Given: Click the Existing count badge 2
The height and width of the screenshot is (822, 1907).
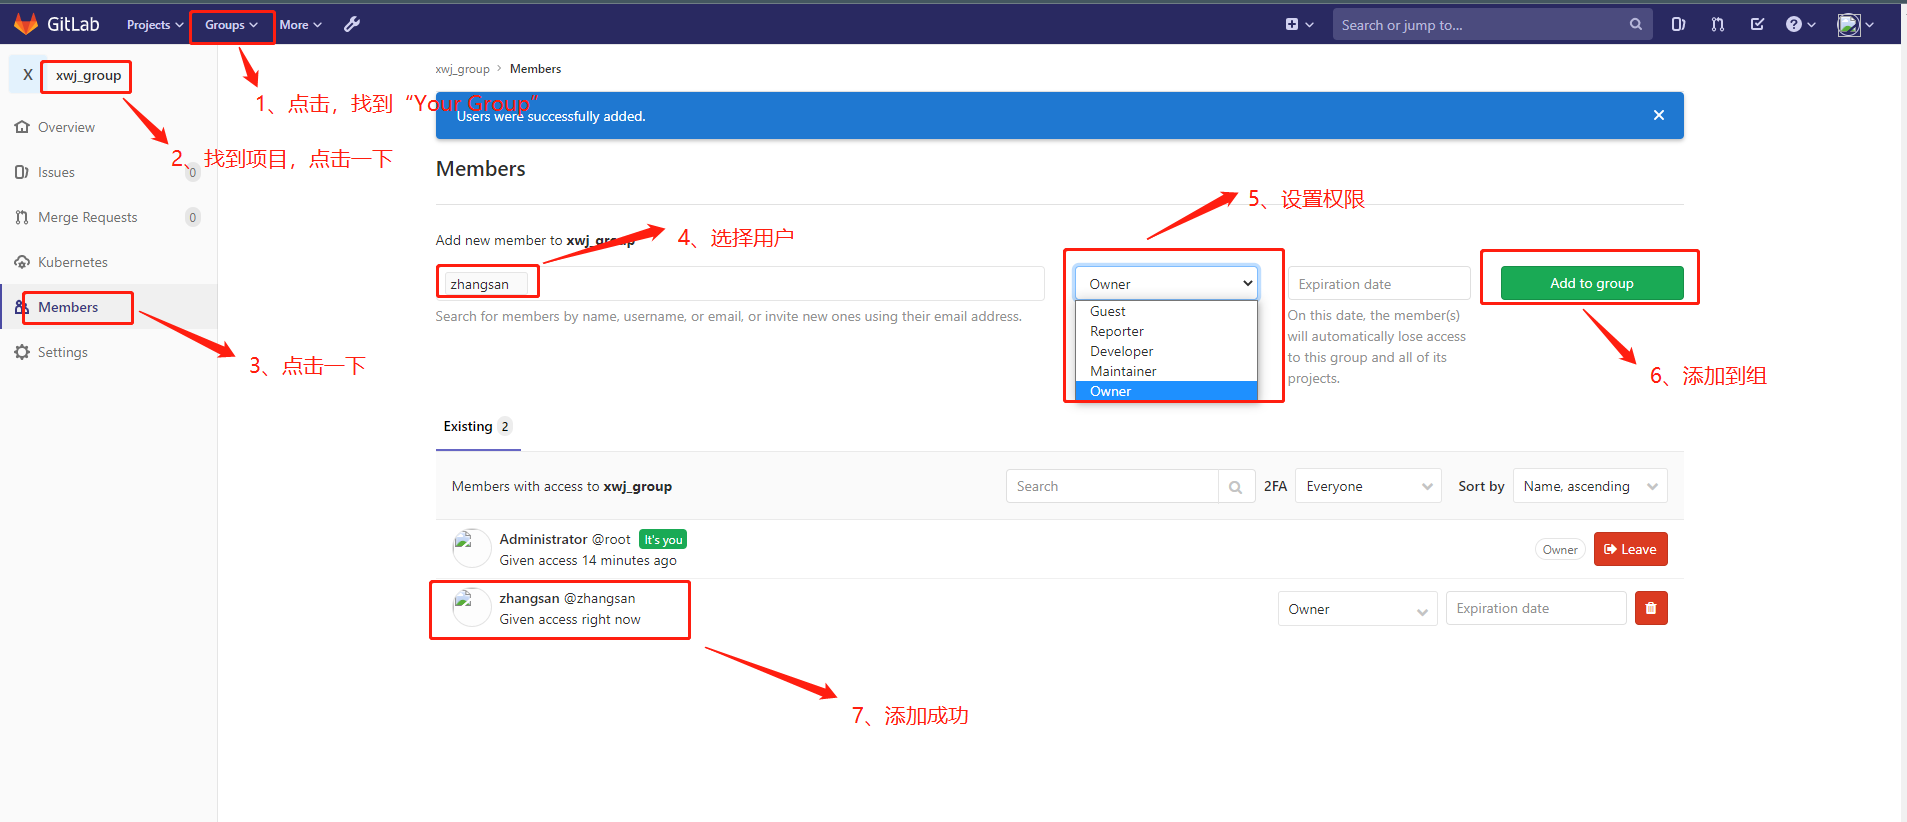Looking at the screenshot, I should 505,427.
